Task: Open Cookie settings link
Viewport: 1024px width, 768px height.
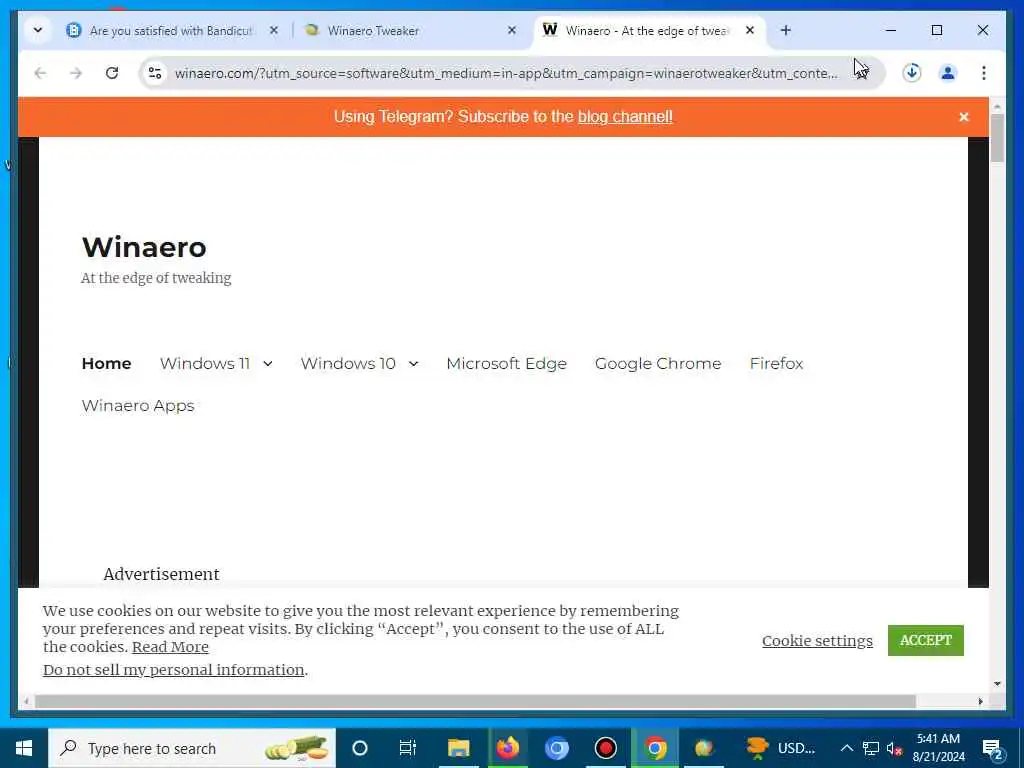Action: [x=817, y=641]
